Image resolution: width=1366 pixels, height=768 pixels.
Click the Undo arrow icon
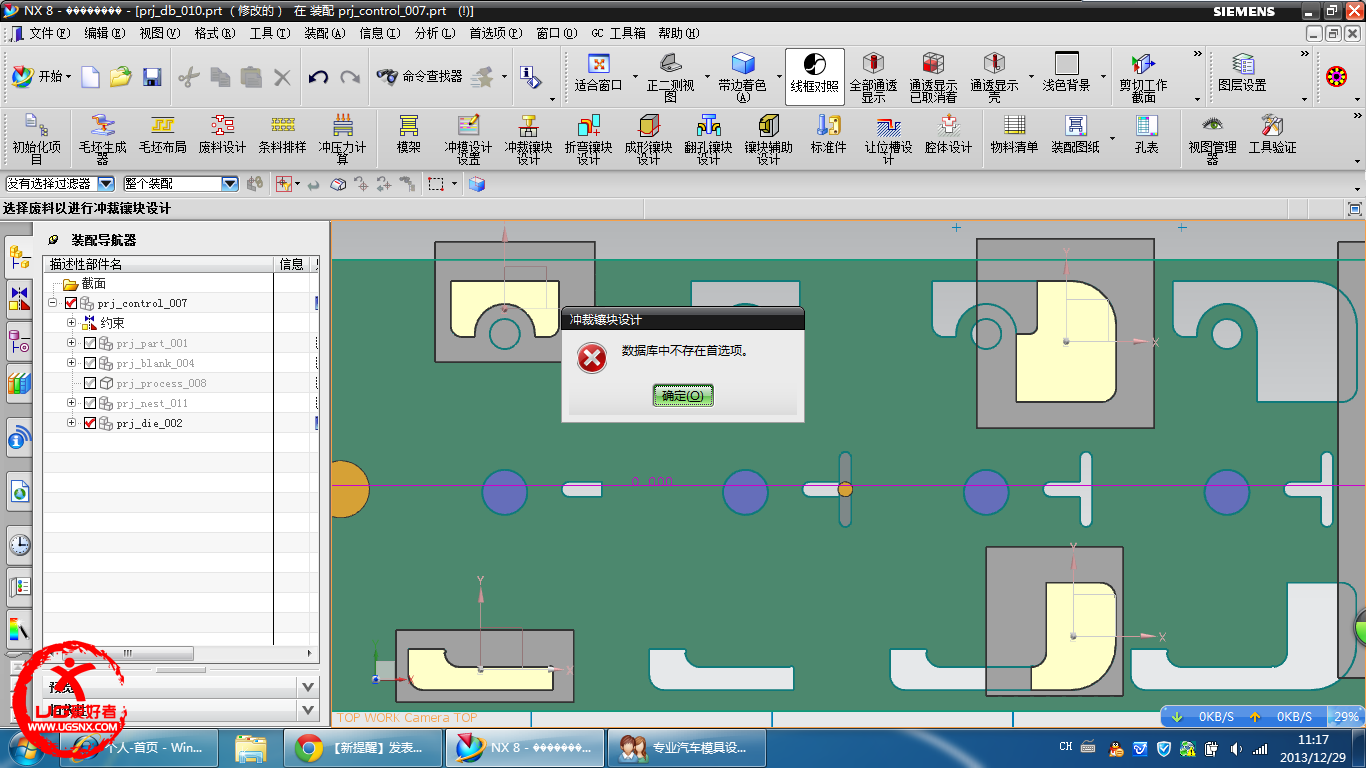(318, 76)
